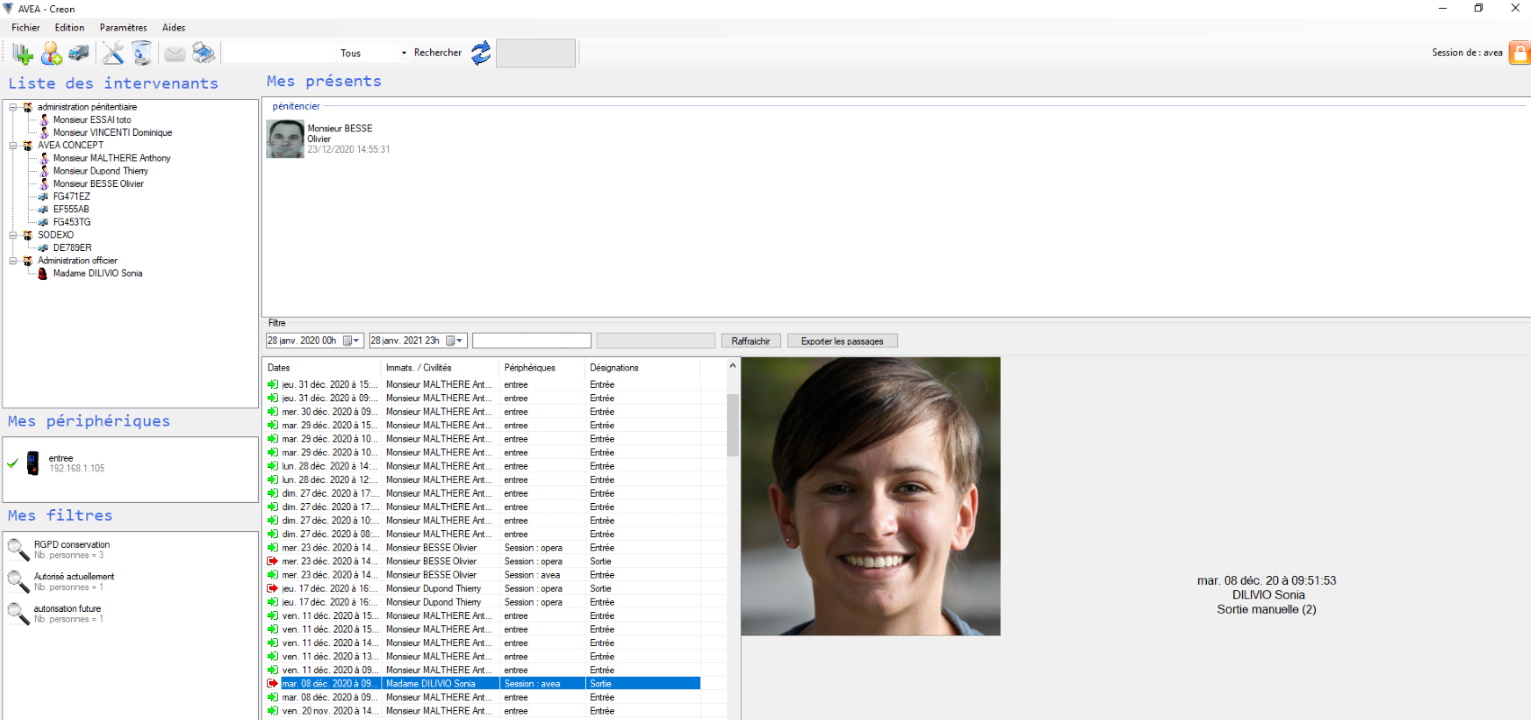Click green entry arrow on 30 déc. 2020 row
This screenshot has height=720, width=1531.
click(273, 412)
